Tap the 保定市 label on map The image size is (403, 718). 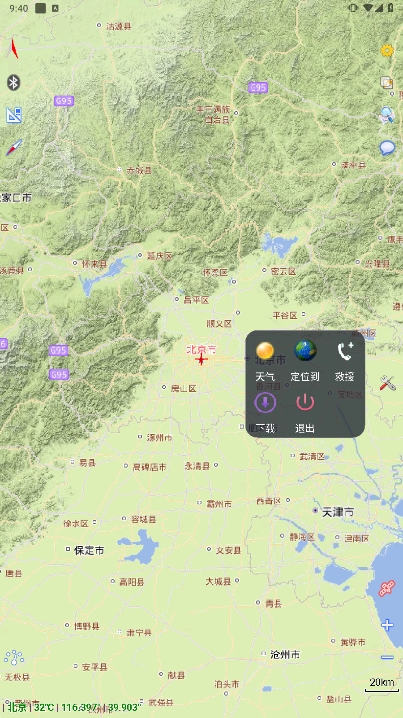coord(89,550)
